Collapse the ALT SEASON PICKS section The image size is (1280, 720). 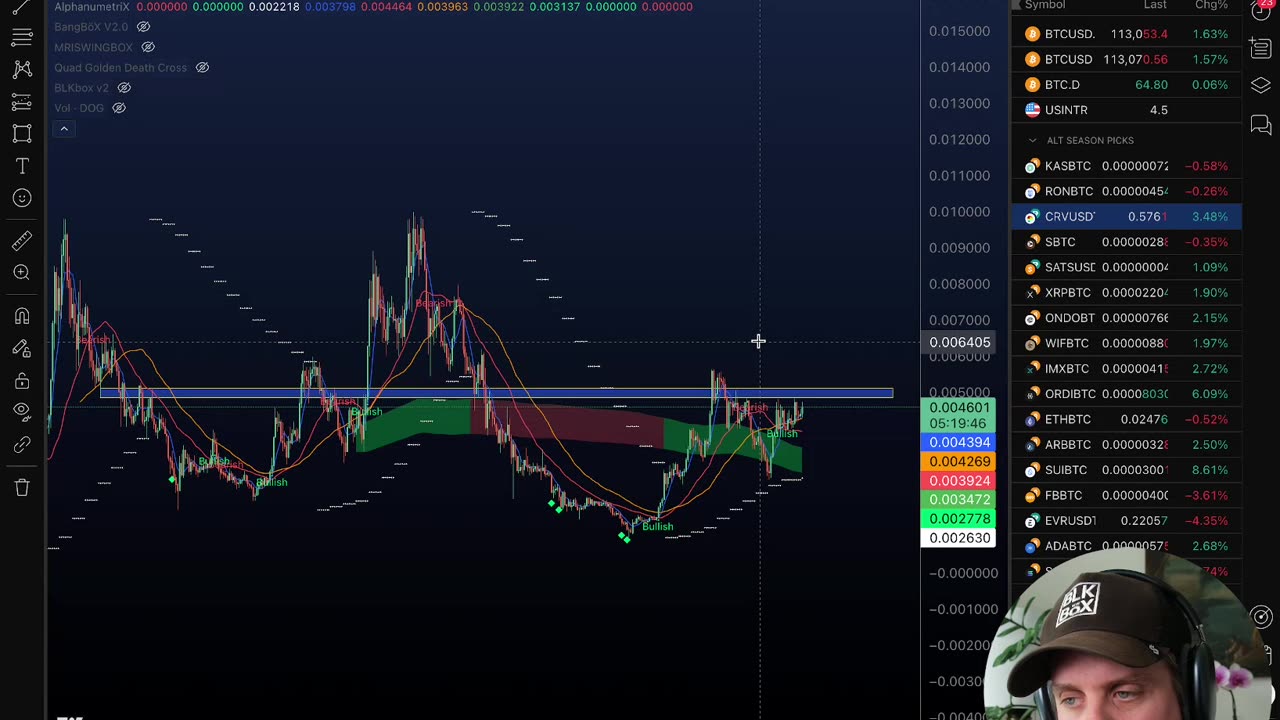click(1033, 140)
